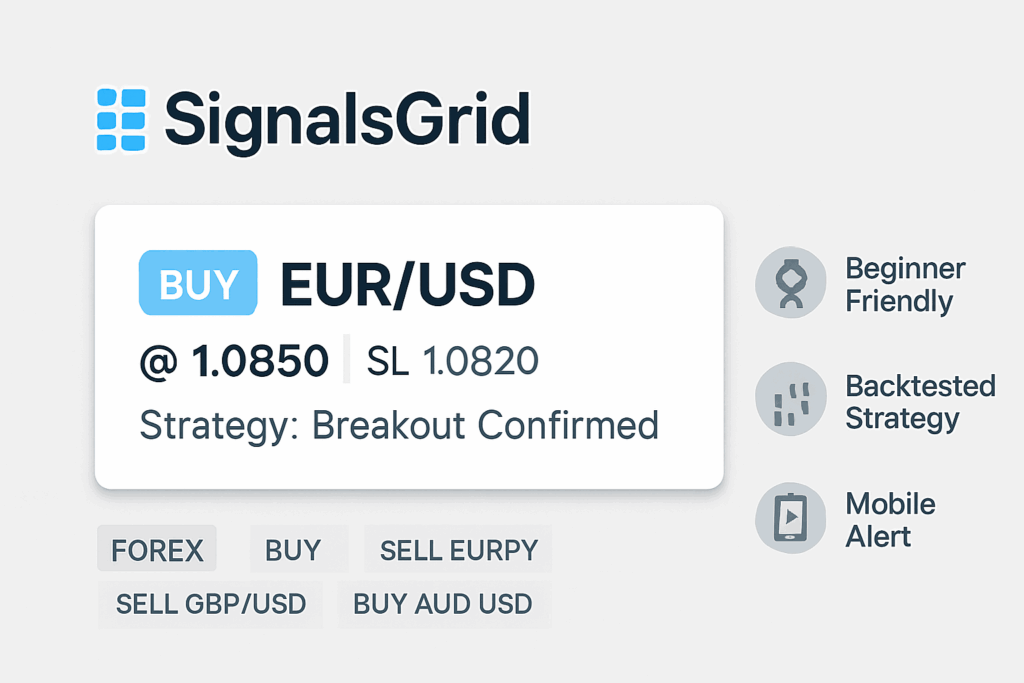Click the Backtested Strategy circular icon
1024x683 pixels.
790,399
